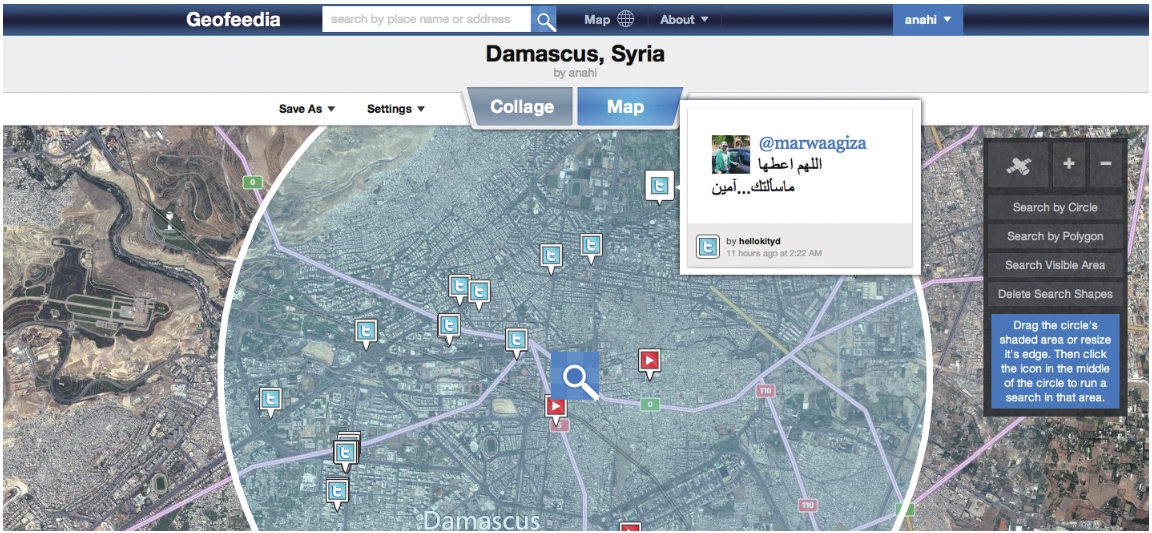This screenshot has height=533, width=1152.
Task: Open the Map globe link in header
Action: [608, 20]
